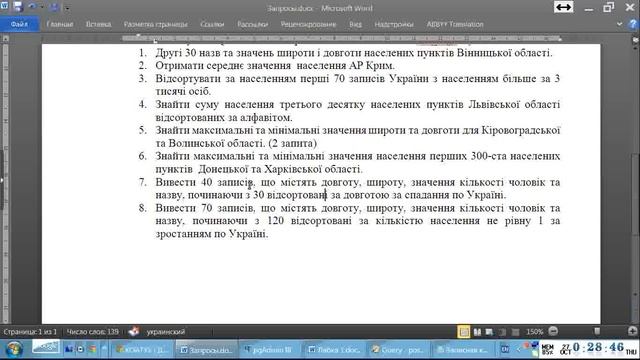The height and width of the screenshot is (360, 640).
Task: Click the MEM indicator widget in the tray
Action: click(x=547, y=350)
